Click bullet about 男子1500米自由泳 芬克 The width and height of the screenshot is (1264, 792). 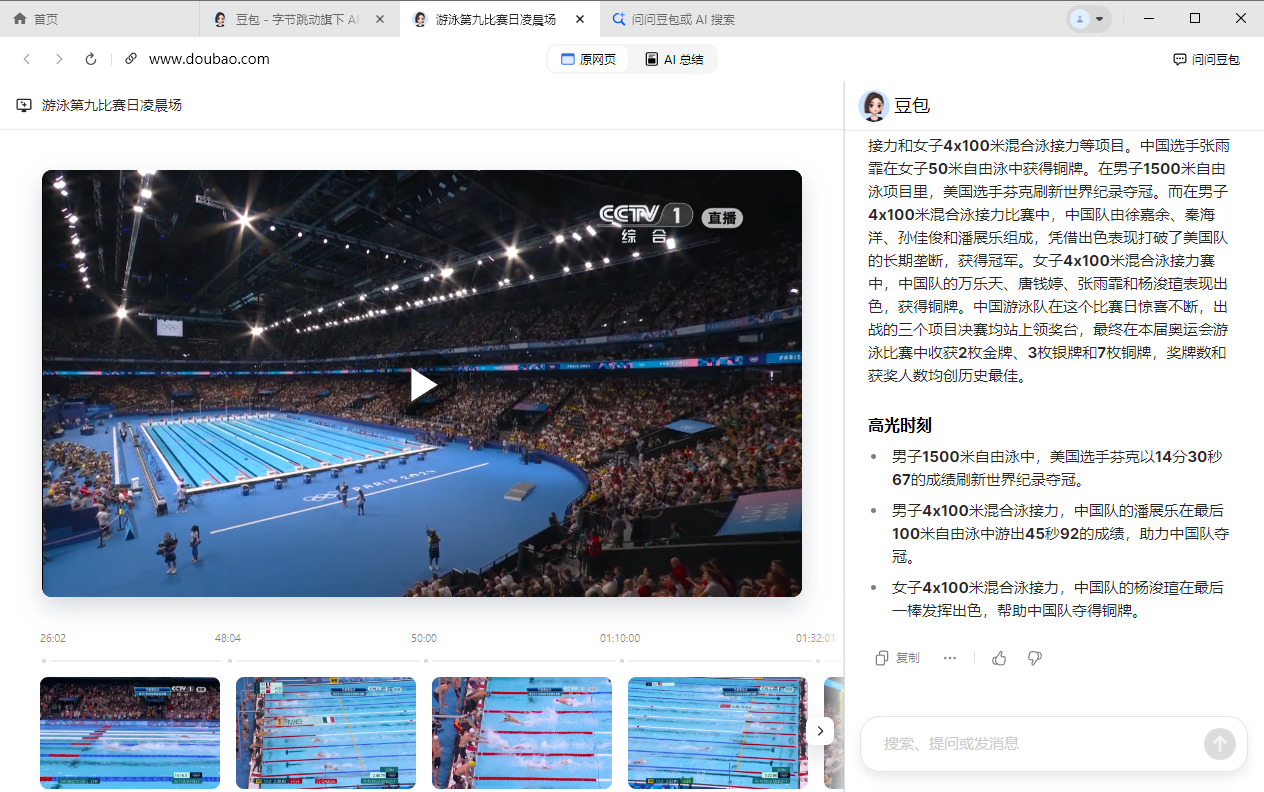click(1057, 468)
